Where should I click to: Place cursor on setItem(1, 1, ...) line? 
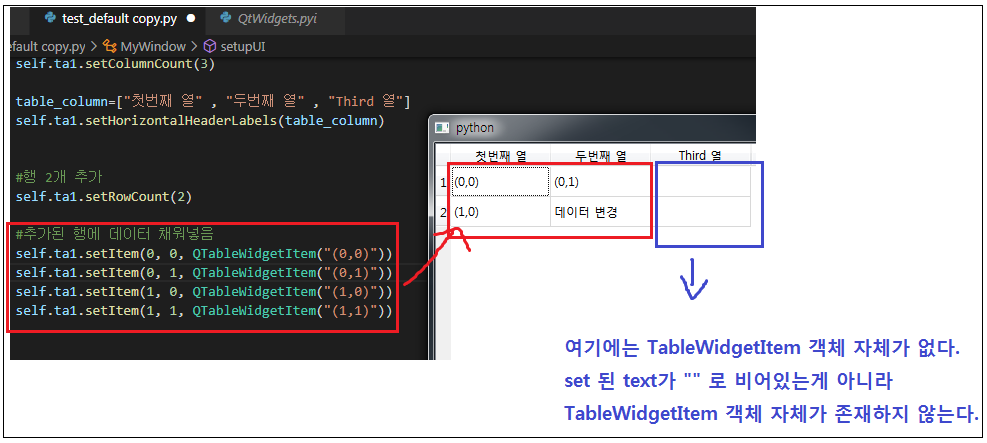[204, 311]
